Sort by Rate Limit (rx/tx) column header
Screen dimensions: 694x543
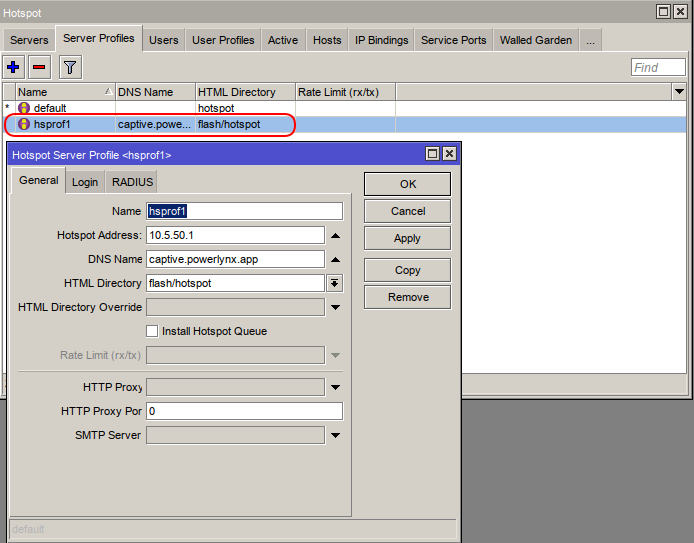[346, 92]
